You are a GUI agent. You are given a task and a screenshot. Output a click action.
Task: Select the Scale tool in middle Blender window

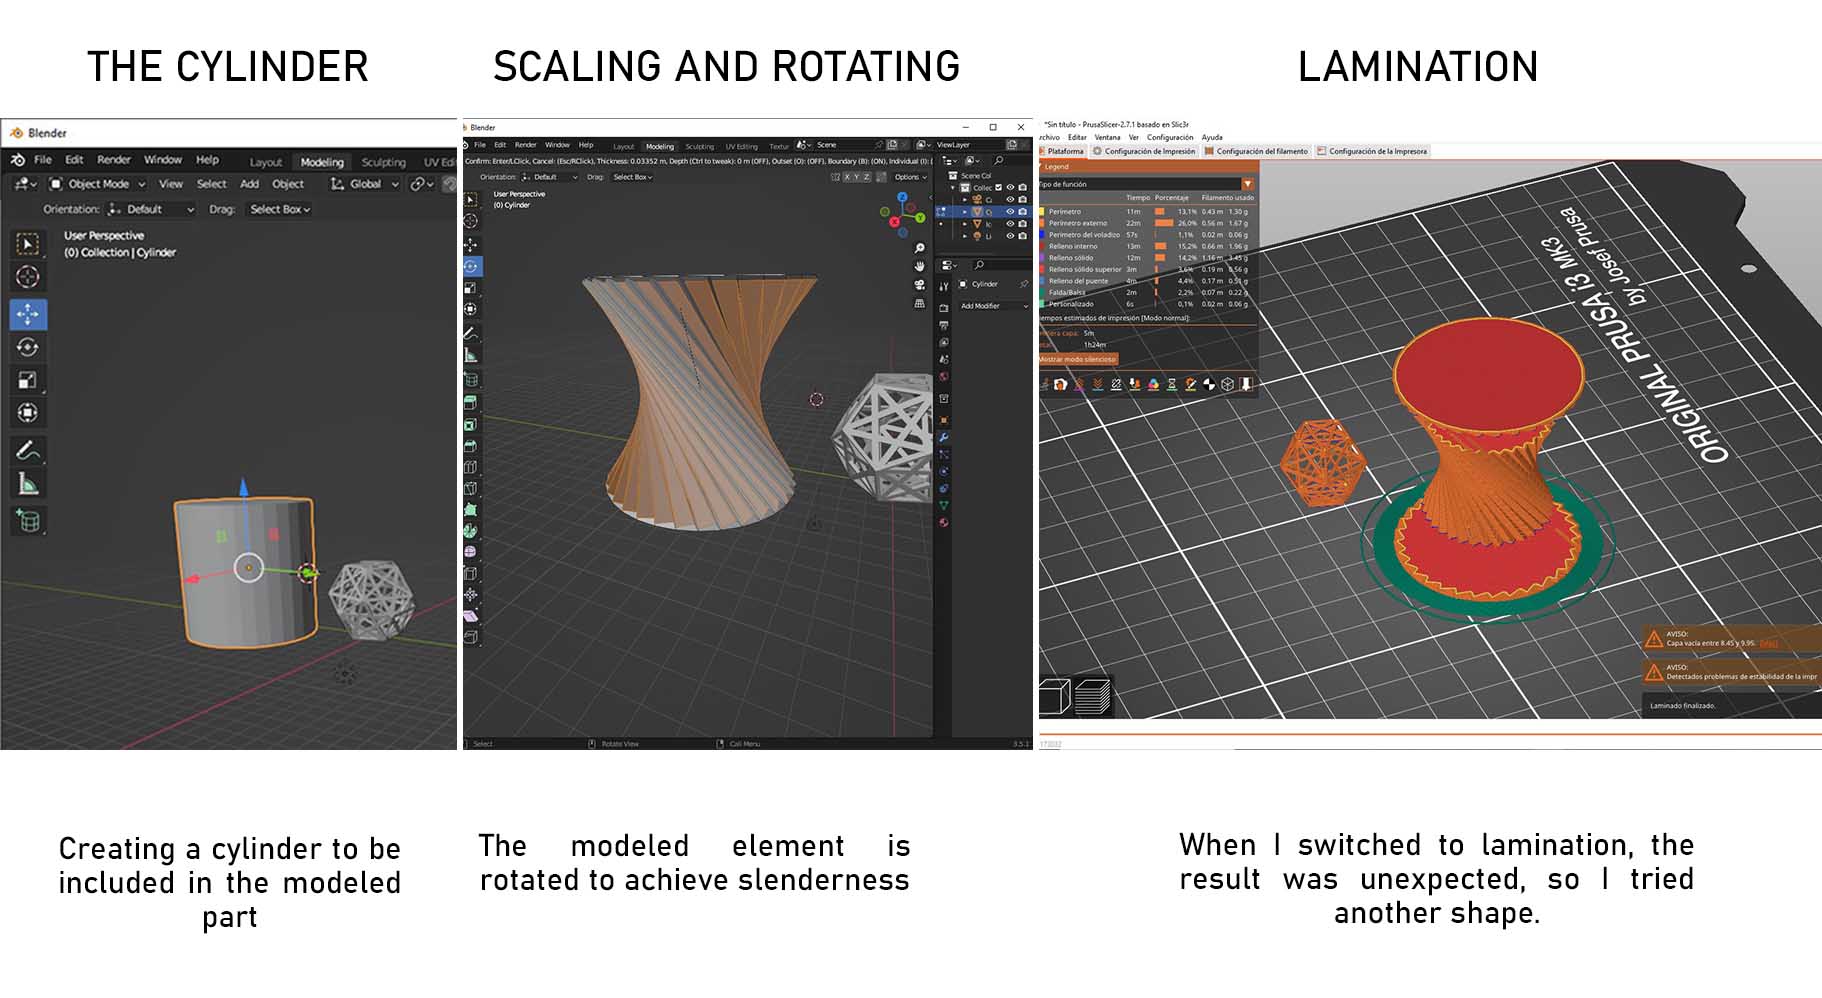pos(471,288)
